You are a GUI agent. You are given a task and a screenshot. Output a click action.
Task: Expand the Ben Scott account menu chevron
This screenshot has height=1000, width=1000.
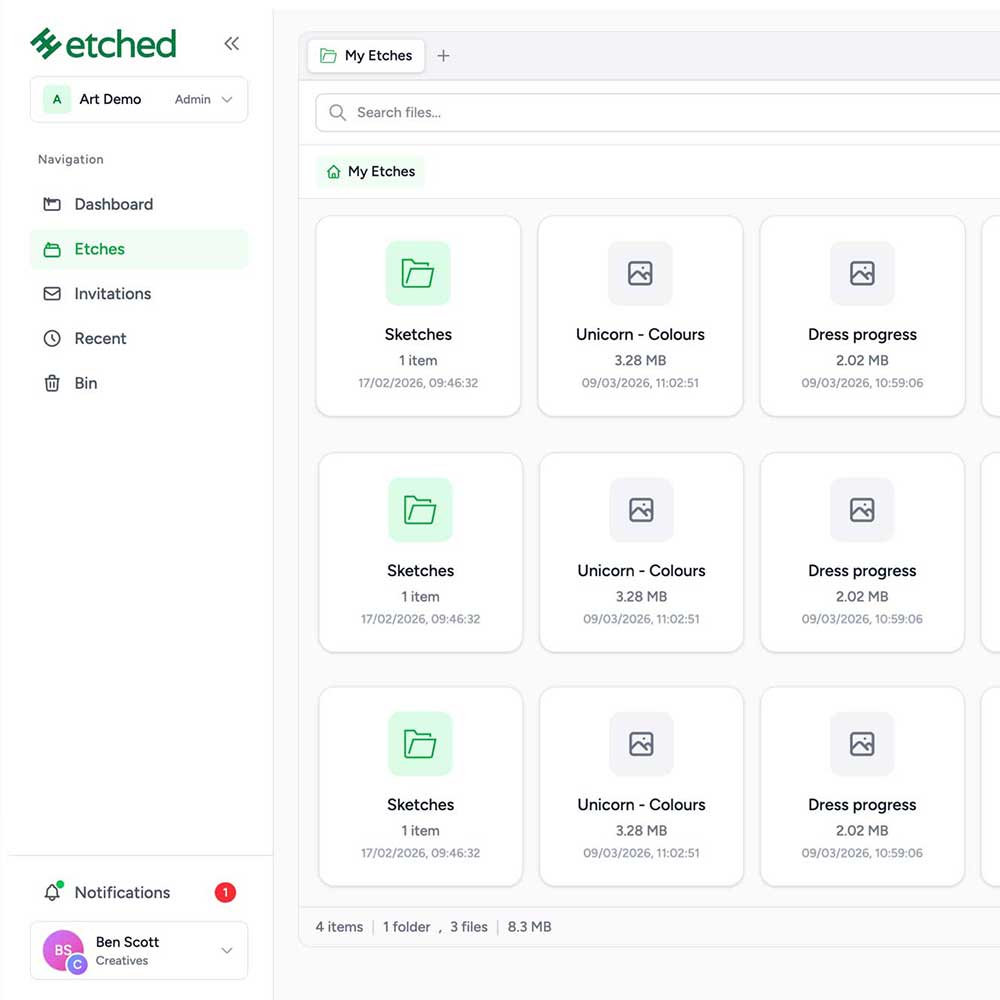[227, 950]
